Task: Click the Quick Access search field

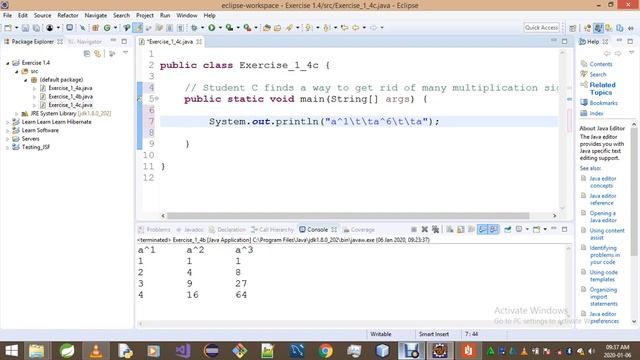Action: (542, 28)
